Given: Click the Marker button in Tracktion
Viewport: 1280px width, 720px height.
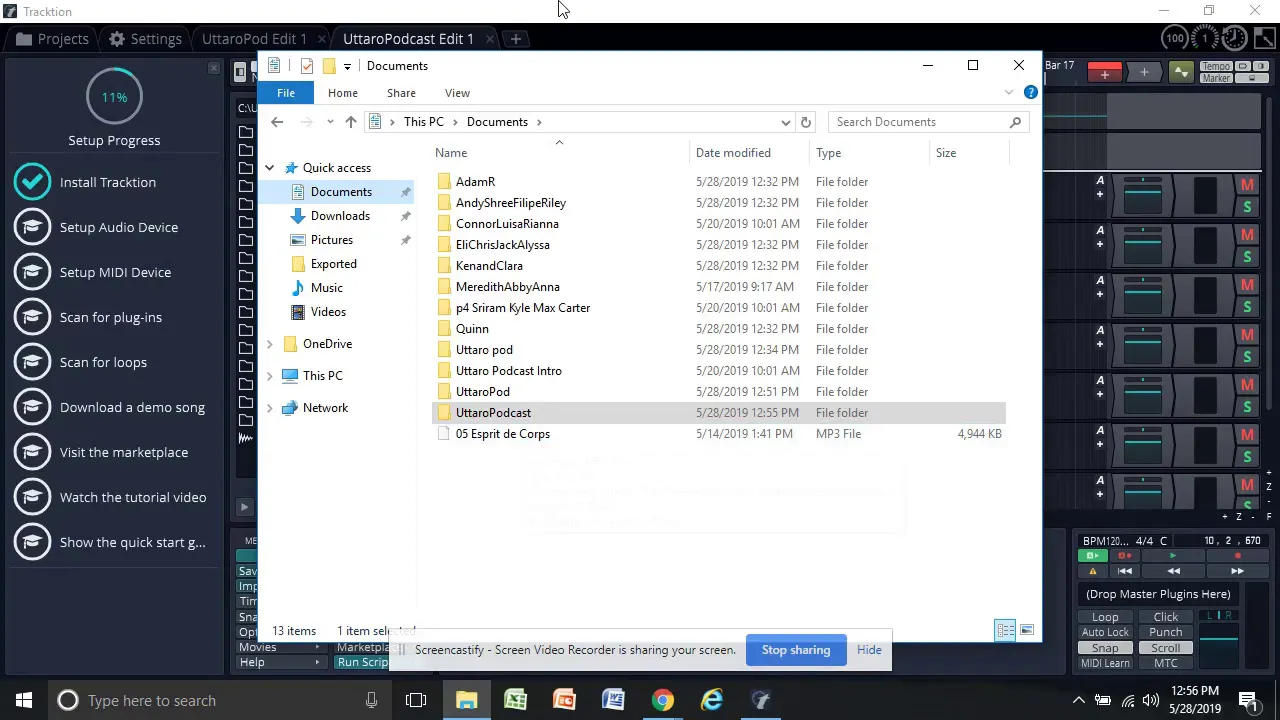Looking at the screenshot, I should (x=1216, y=78).
